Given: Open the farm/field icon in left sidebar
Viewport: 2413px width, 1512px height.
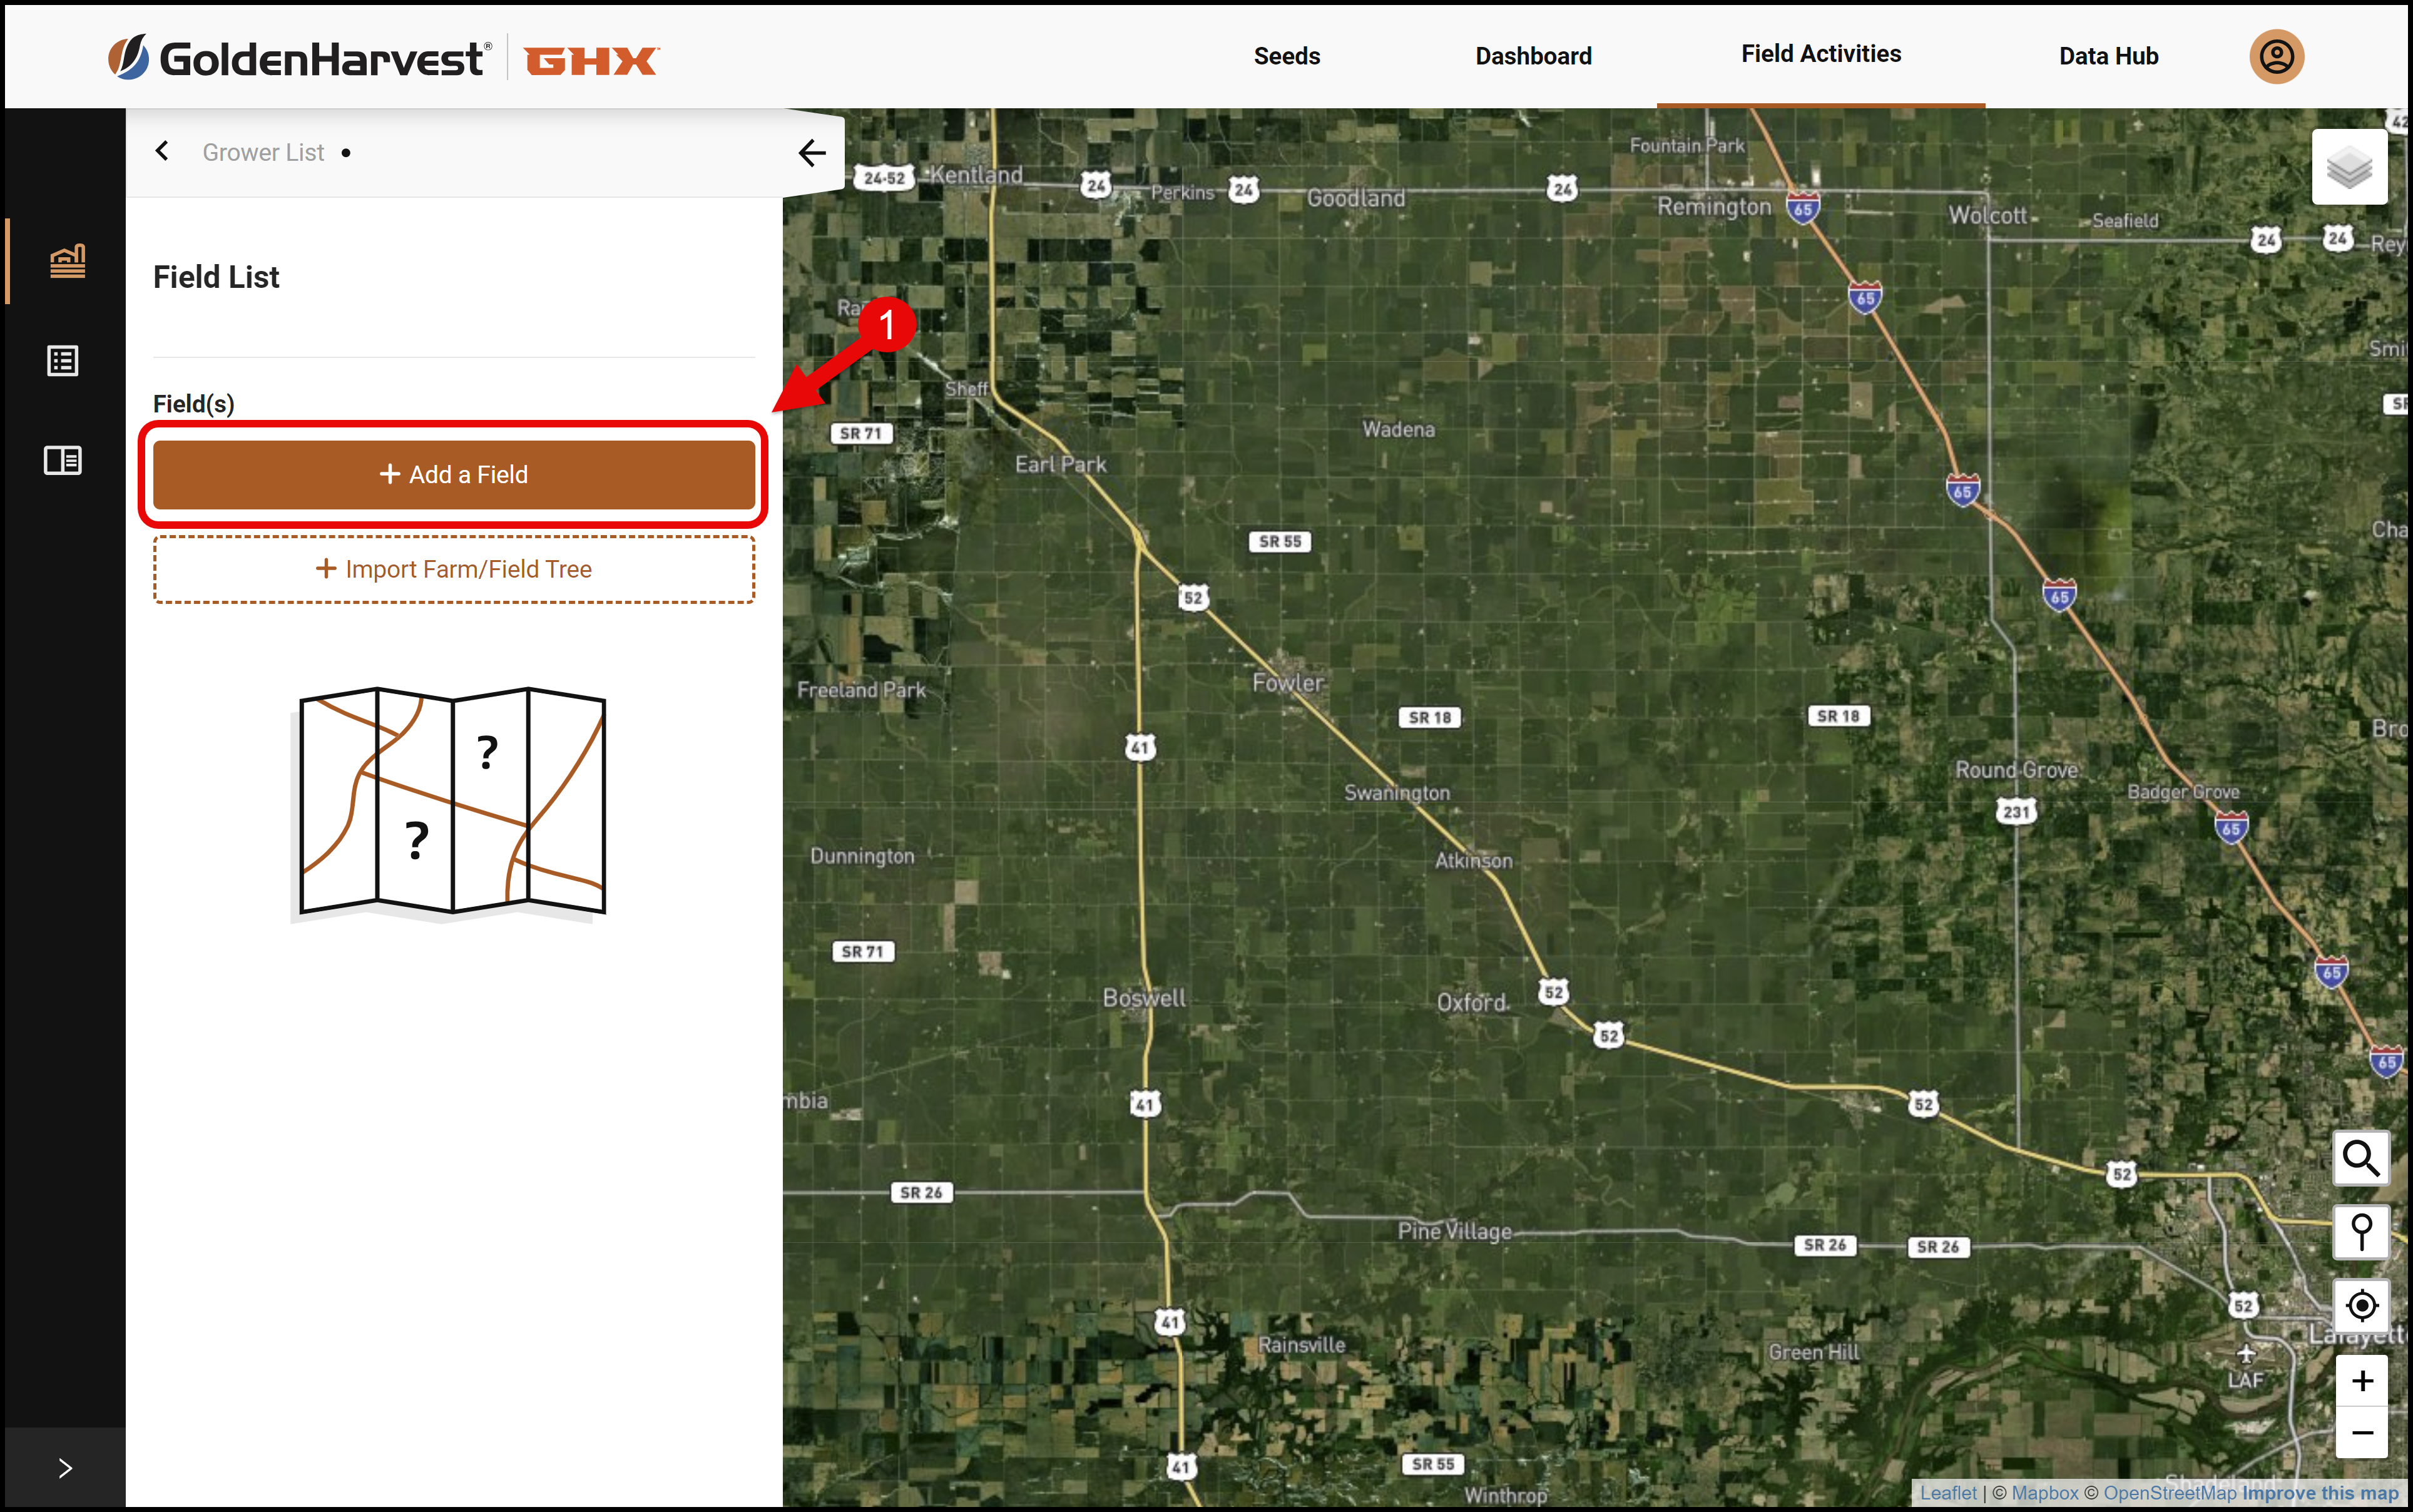Looking at the screenshot, I should tap(67, 262).
